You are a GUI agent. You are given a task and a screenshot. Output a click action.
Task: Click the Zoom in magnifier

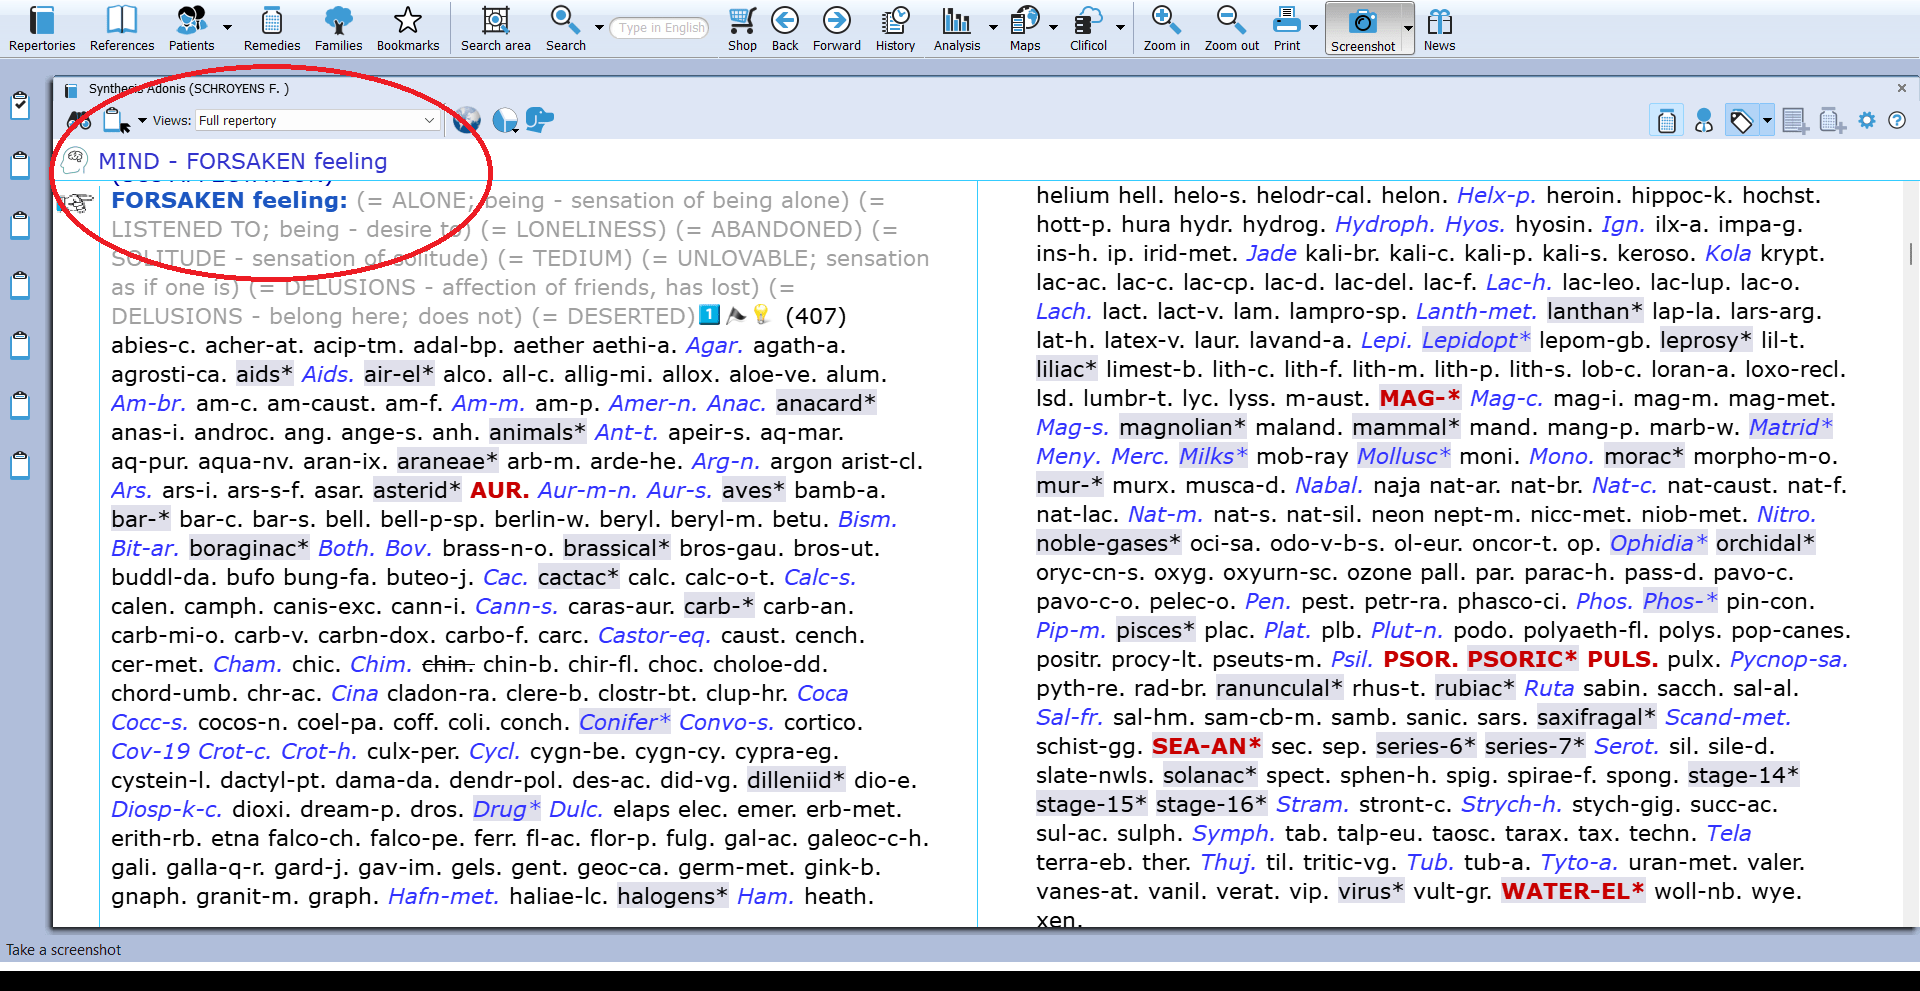pos(1166,28)
